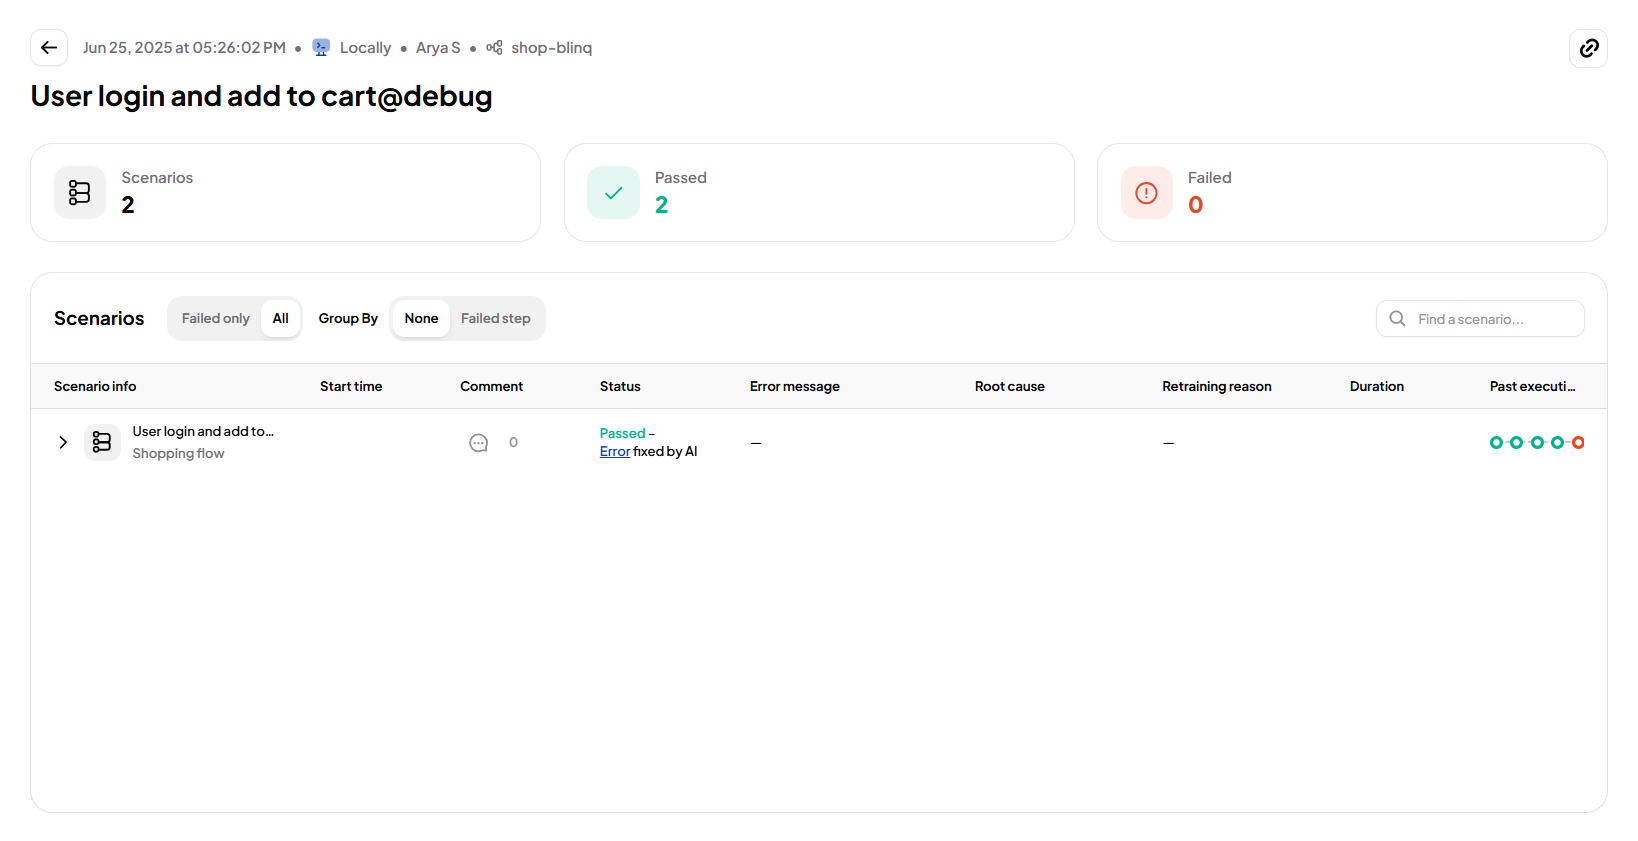Open the Error link in Status column
The width and height of the screenshot is (1638, 841).
pos(614,451)
